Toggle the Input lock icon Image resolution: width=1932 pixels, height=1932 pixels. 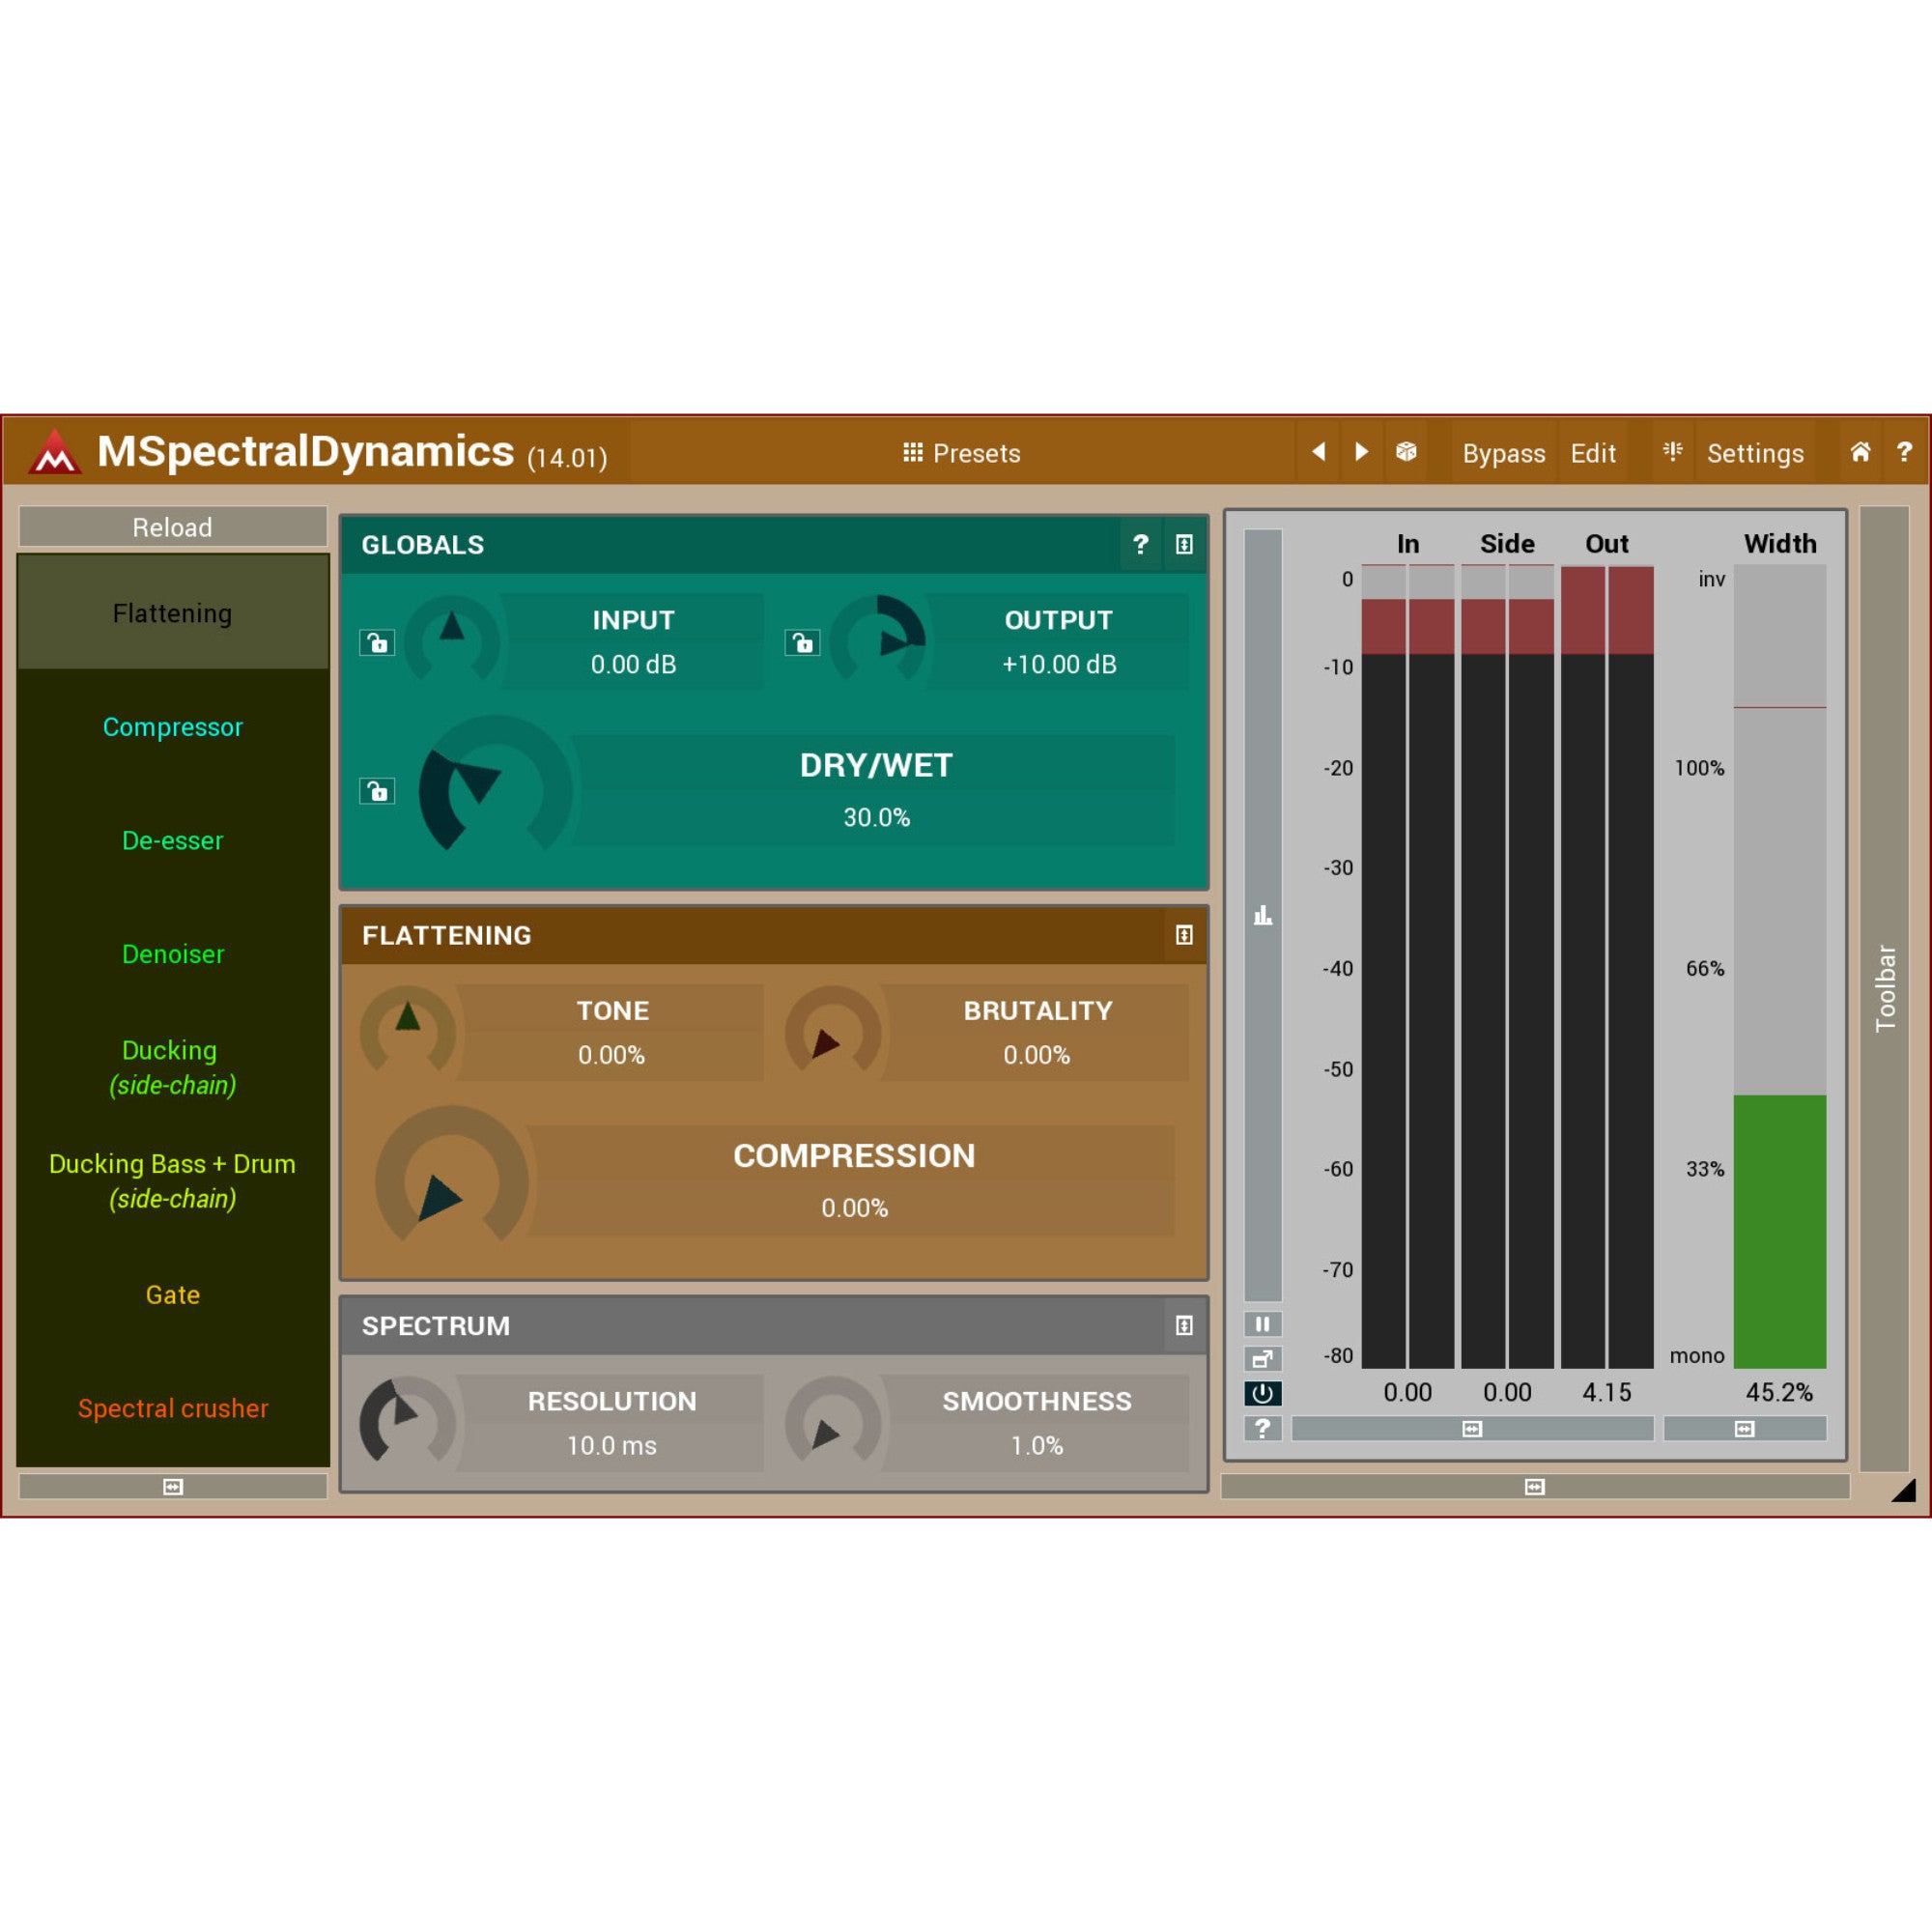[x=377, y=642]
